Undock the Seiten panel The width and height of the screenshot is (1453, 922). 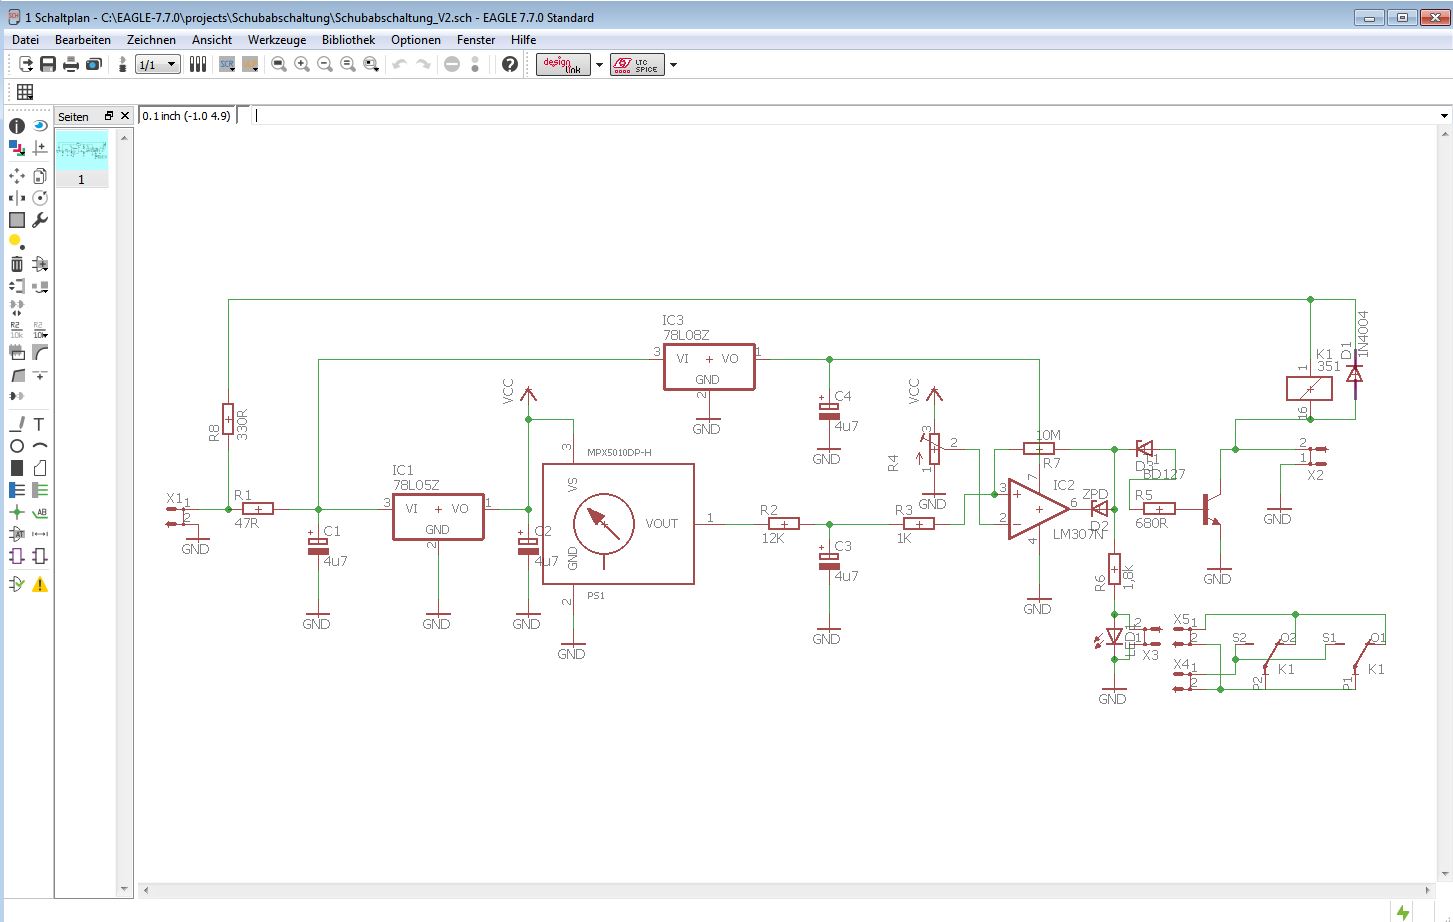pos(109,116)
